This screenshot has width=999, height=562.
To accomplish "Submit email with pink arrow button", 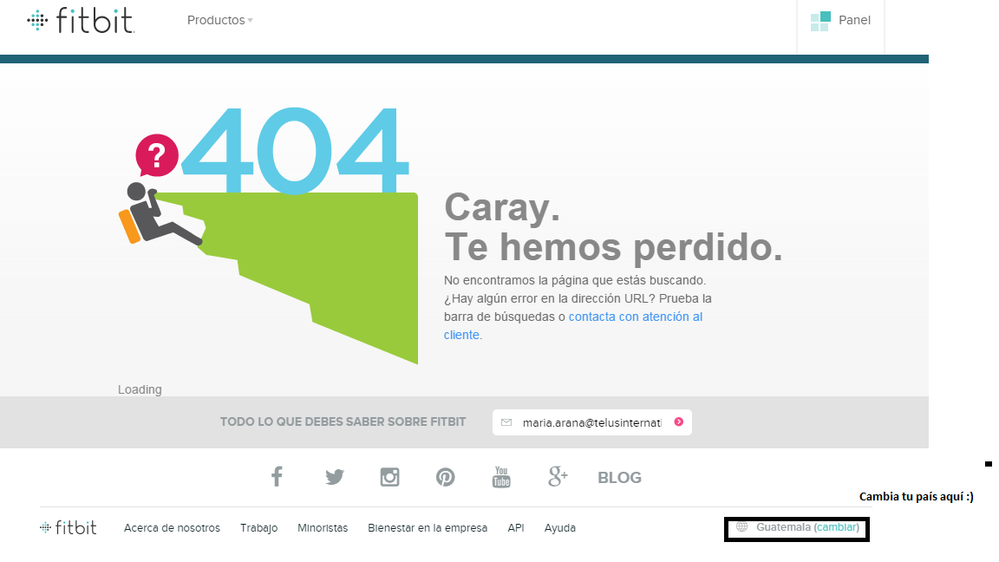I will point(679,422).
